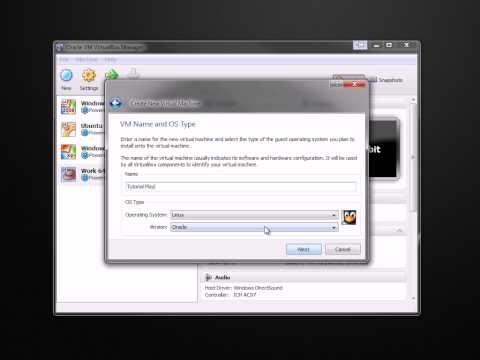Click the Ubuntu entry name in VM list
Image resolution: width=480 pixels, height=360 pixels.
pos(92,126)
